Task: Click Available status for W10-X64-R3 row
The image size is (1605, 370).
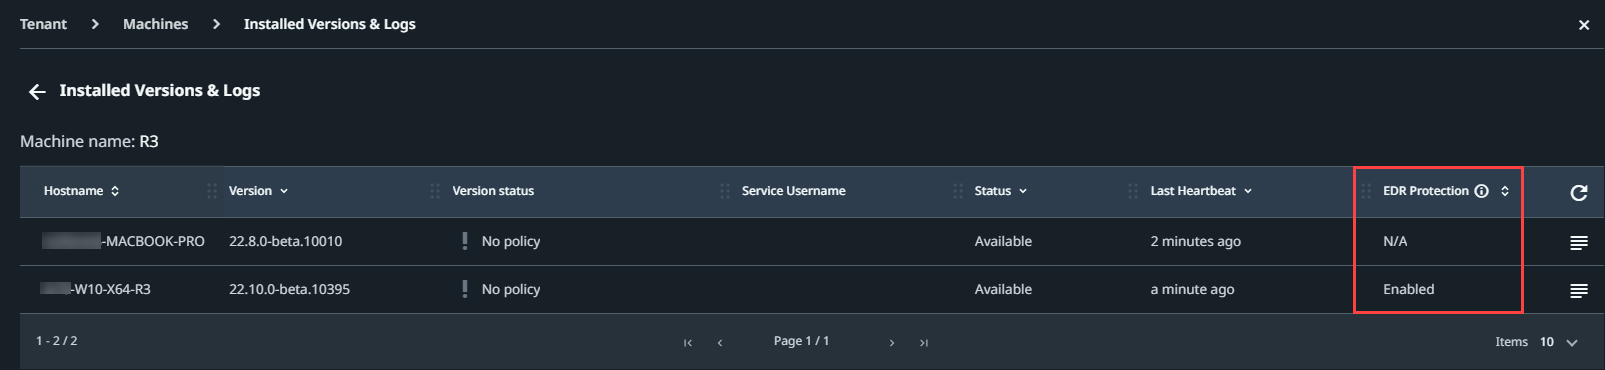Action: (x=1003, y=289)
